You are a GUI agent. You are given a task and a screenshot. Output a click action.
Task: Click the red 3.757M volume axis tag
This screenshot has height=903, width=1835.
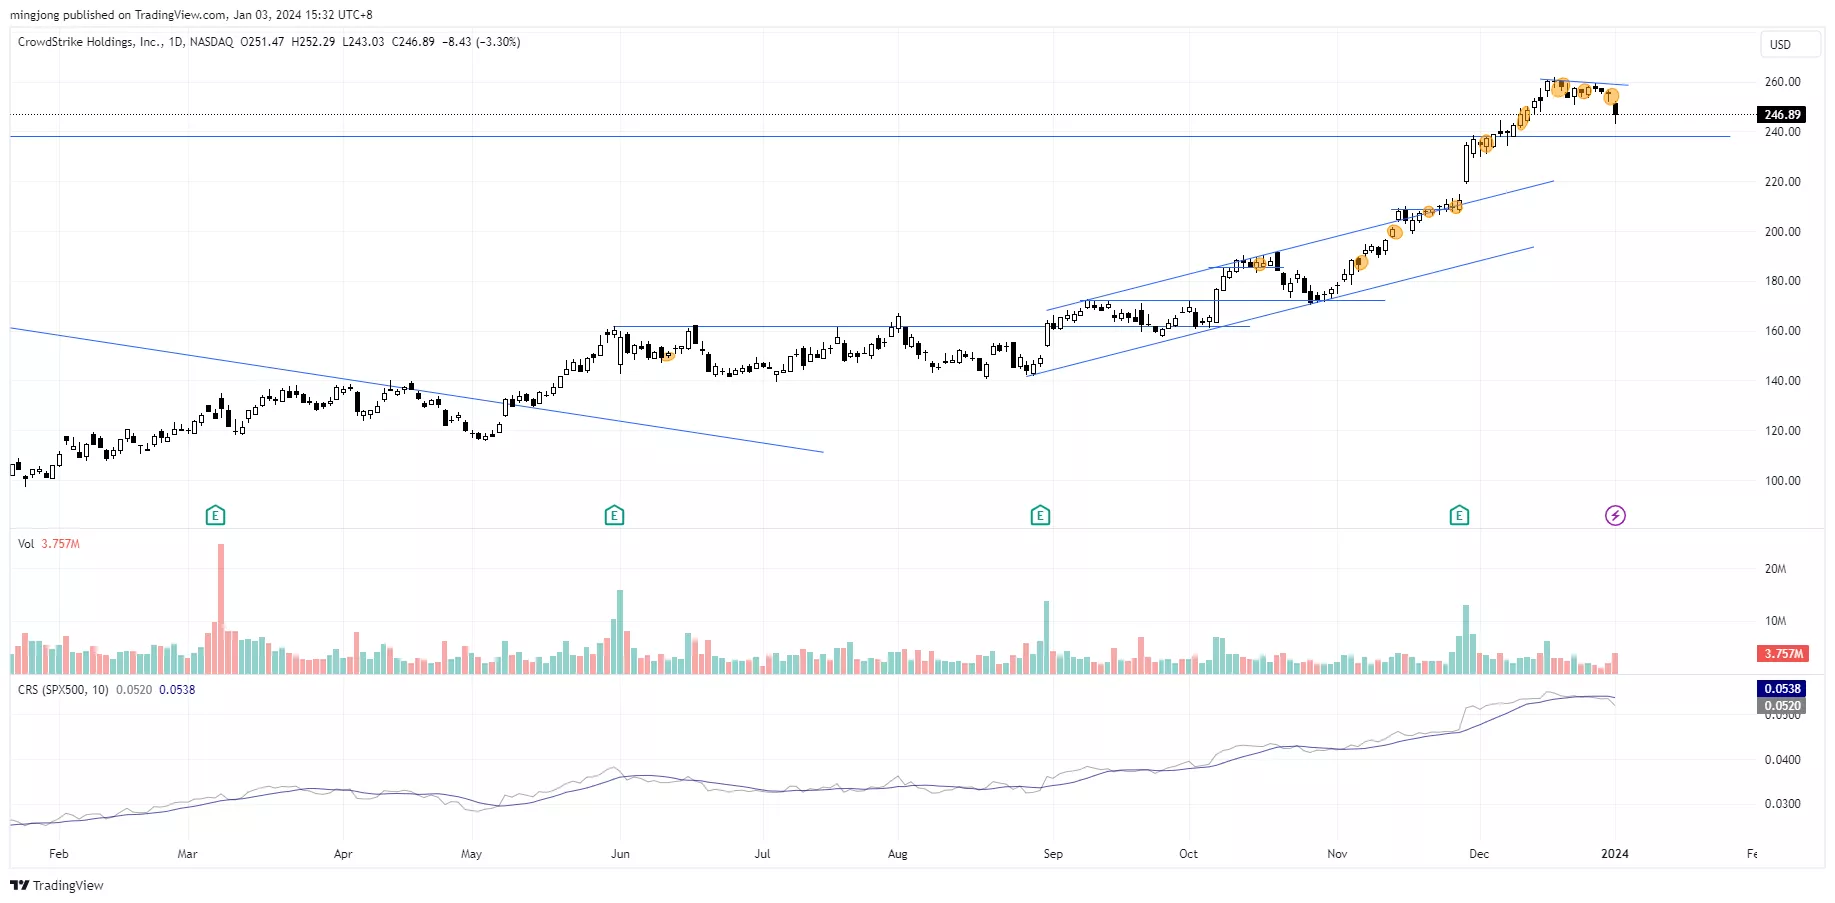[1782, 654]
